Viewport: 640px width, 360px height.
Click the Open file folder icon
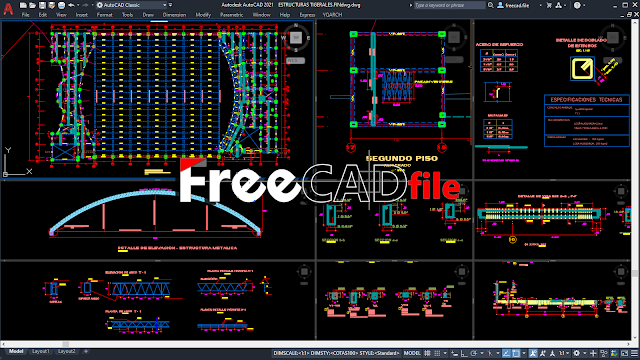point(33,5)
